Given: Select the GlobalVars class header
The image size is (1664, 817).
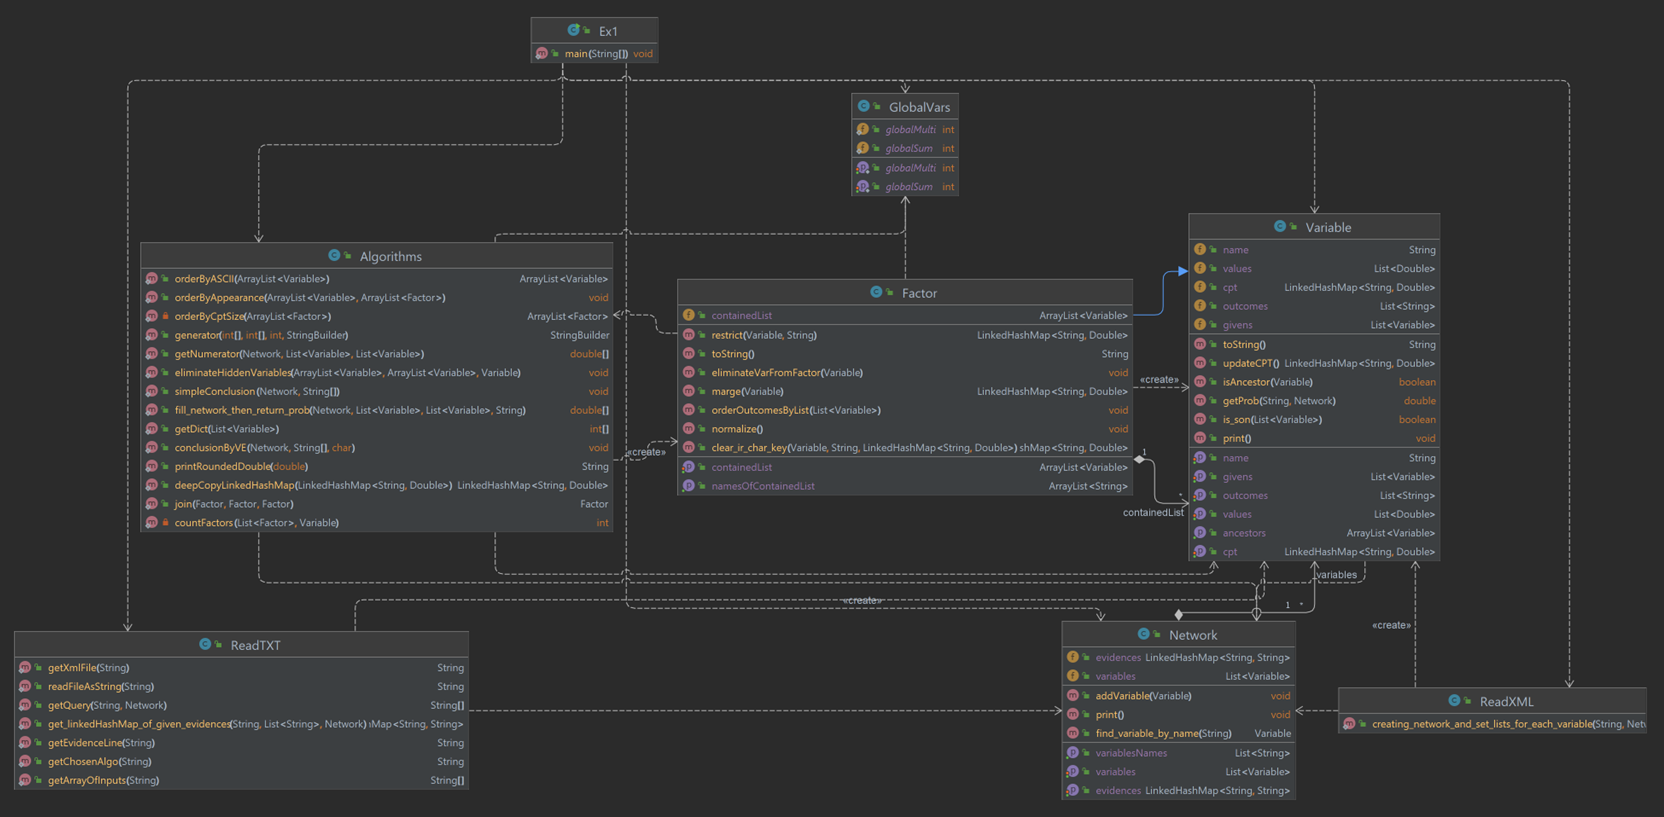Looking at the screenshot, I should pos(905,107).
